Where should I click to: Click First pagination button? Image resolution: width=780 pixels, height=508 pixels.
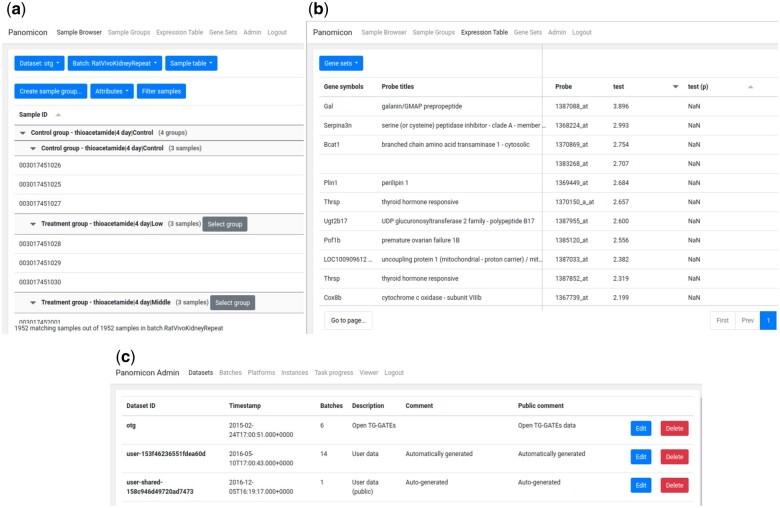pyautogui.click(x=722, y=320)
